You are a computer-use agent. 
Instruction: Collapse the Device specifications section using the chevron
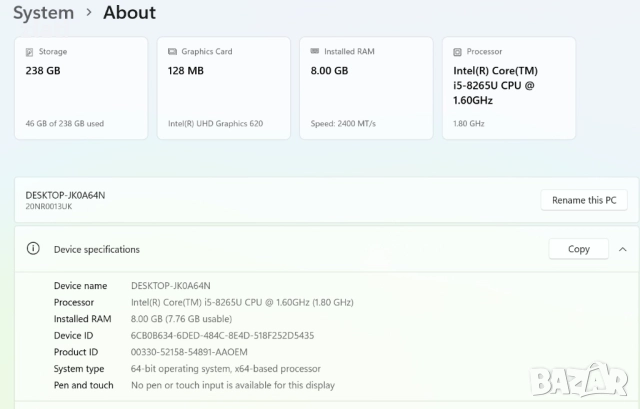[622, 249]
